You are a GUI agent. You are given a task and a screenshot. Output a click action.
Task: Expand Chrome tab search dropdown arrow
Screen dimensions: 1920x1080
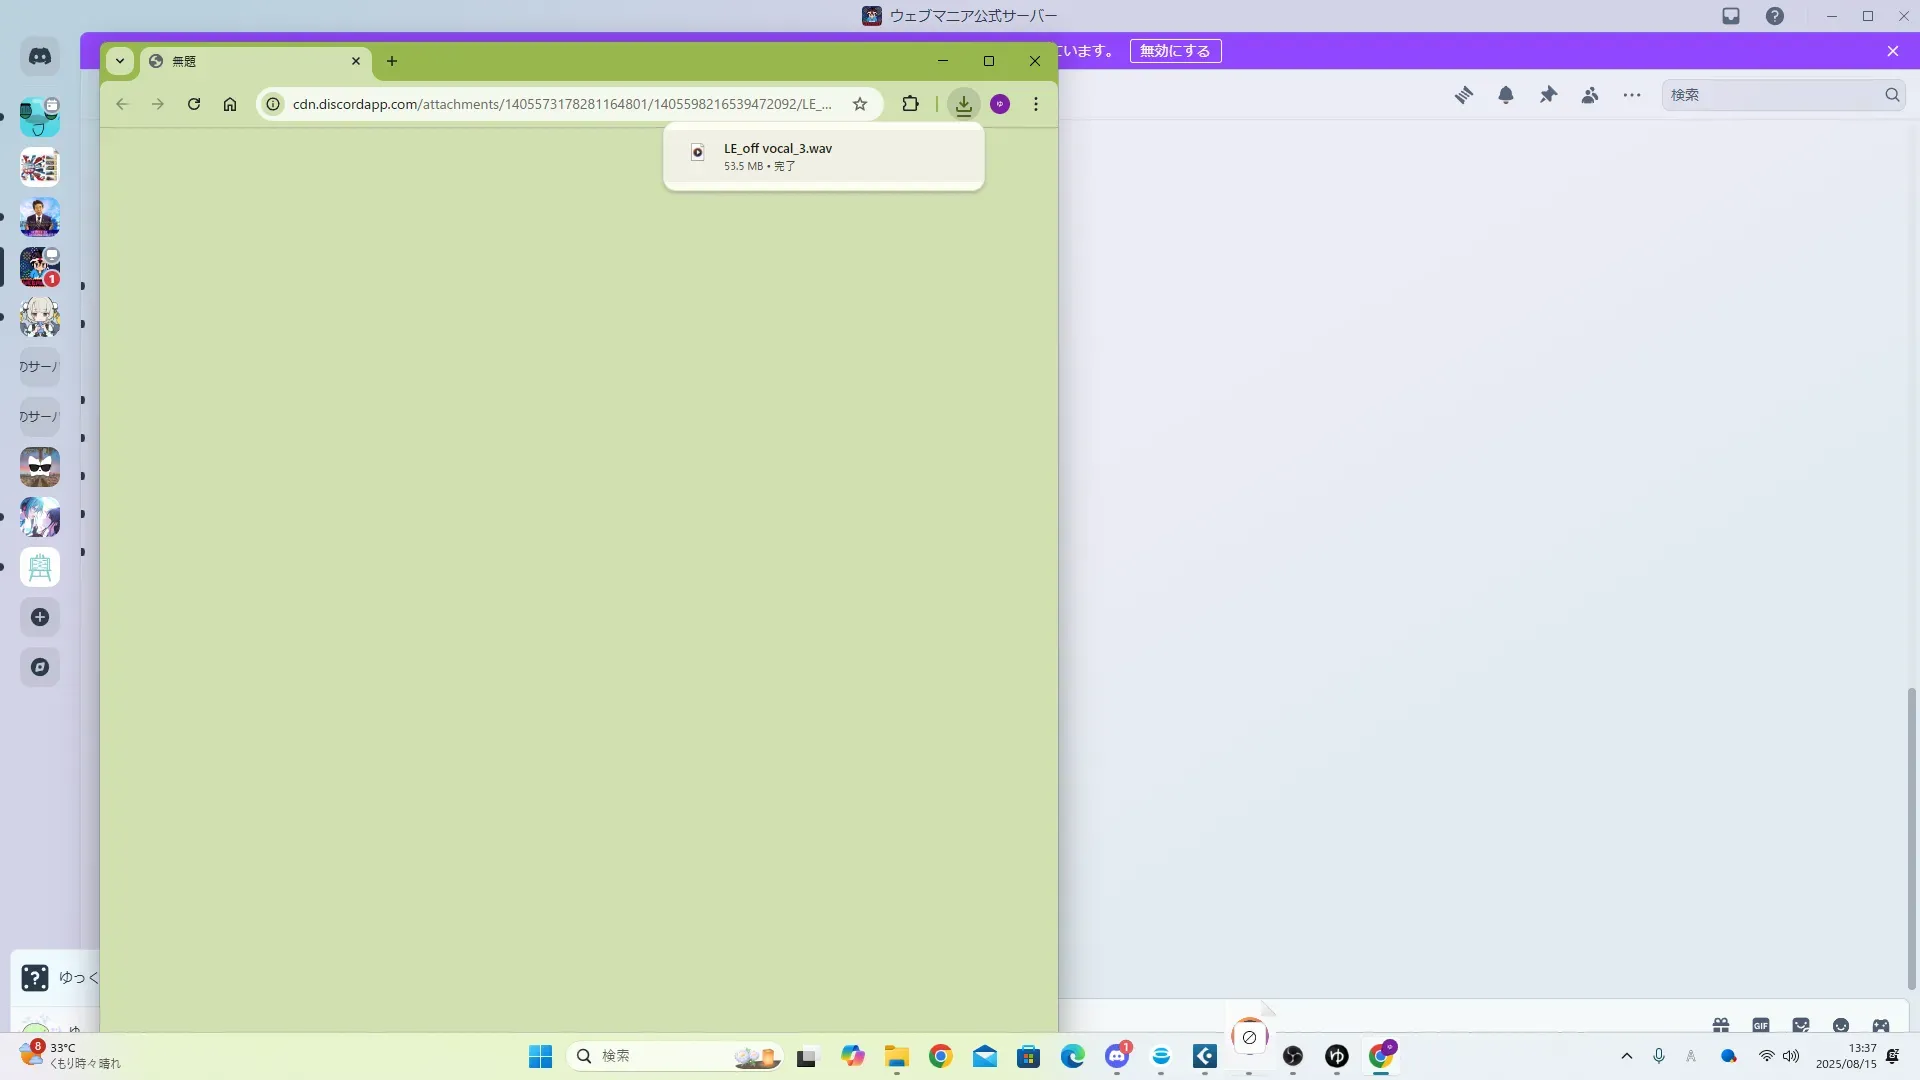tap(120, 61)
